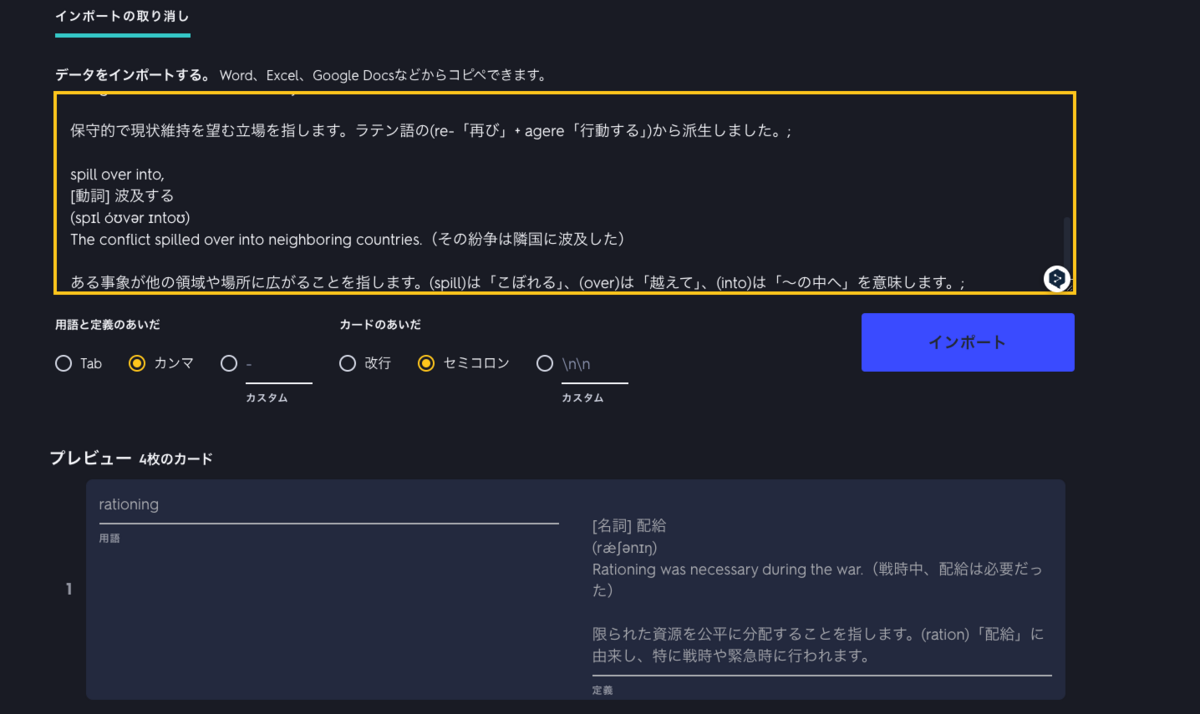Click the プレビュー 4枚のカード heading
Screen dimensions: 1200x714
coord(131,459)
